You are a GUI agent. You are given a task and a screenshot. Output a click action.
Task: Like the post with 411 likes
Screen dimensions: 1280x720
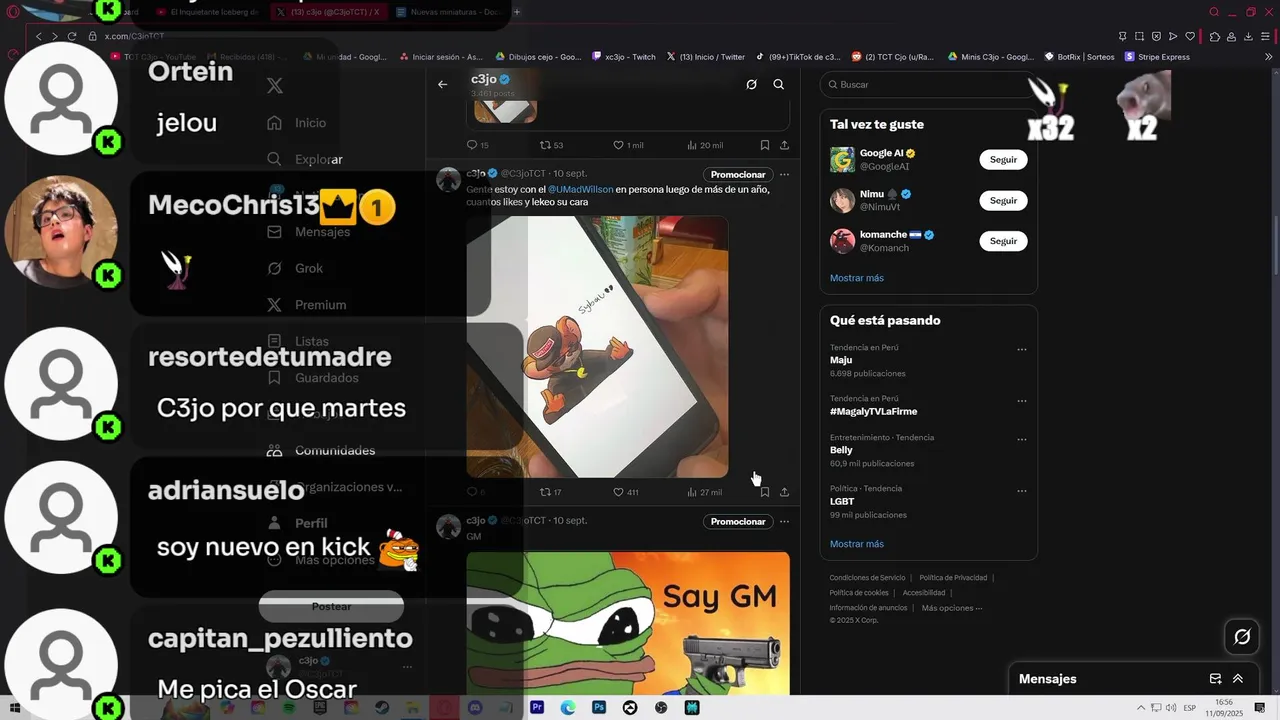618,492
